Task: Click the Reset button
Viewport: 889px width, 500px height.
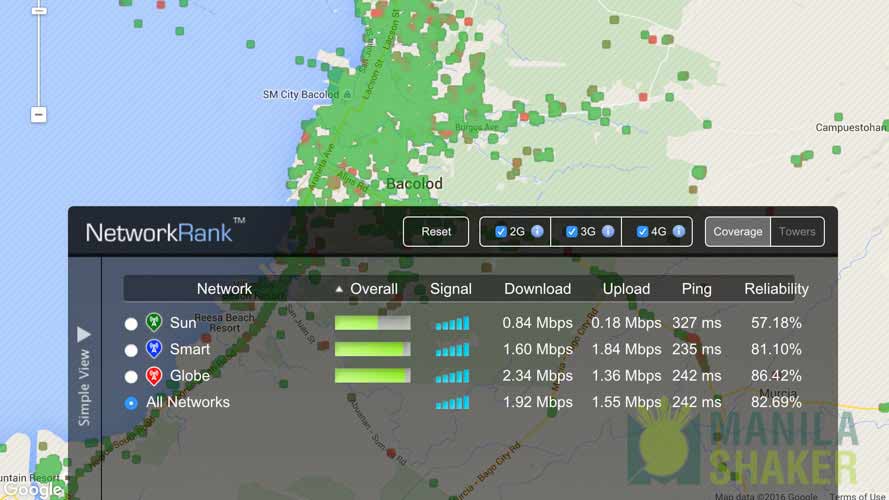Action: 436,231
